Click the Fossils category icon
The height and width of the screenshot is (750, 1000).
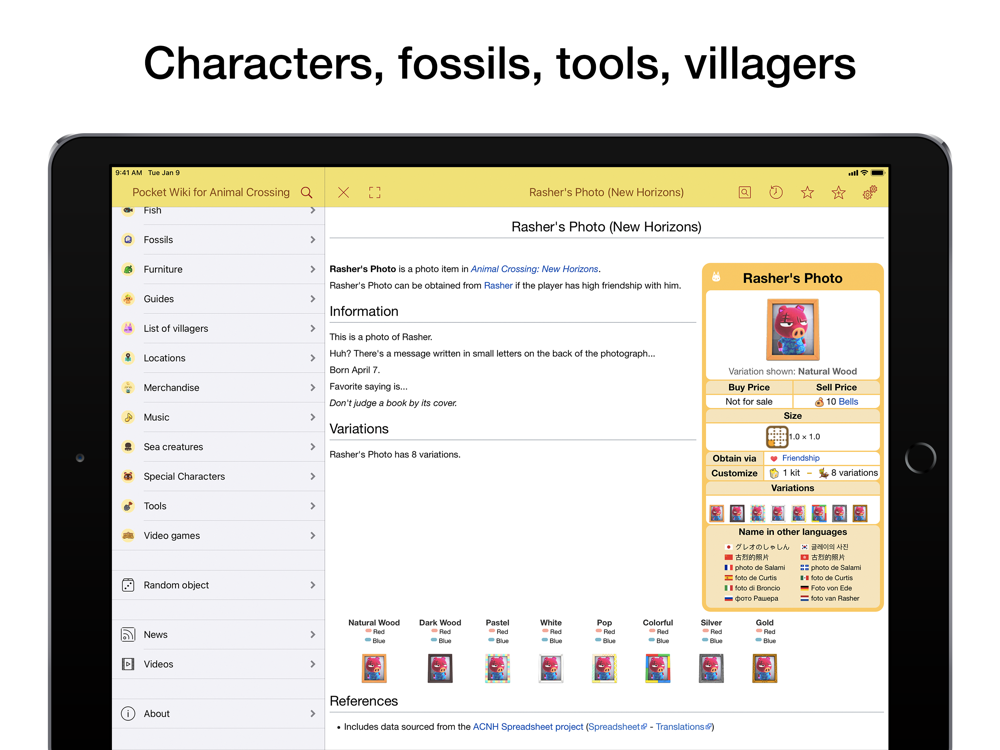128,240
